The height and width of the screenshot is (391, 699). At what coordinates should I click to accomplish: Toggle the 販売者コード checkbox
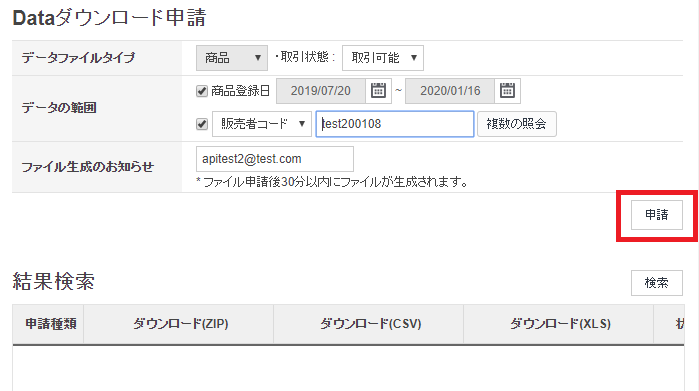(x=202, y=124)
